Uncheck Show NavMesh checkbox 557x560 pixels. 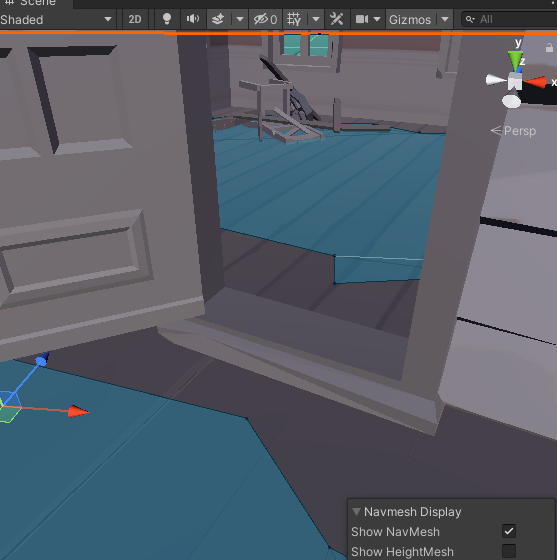pyautogui.click(x=509, y=531)
